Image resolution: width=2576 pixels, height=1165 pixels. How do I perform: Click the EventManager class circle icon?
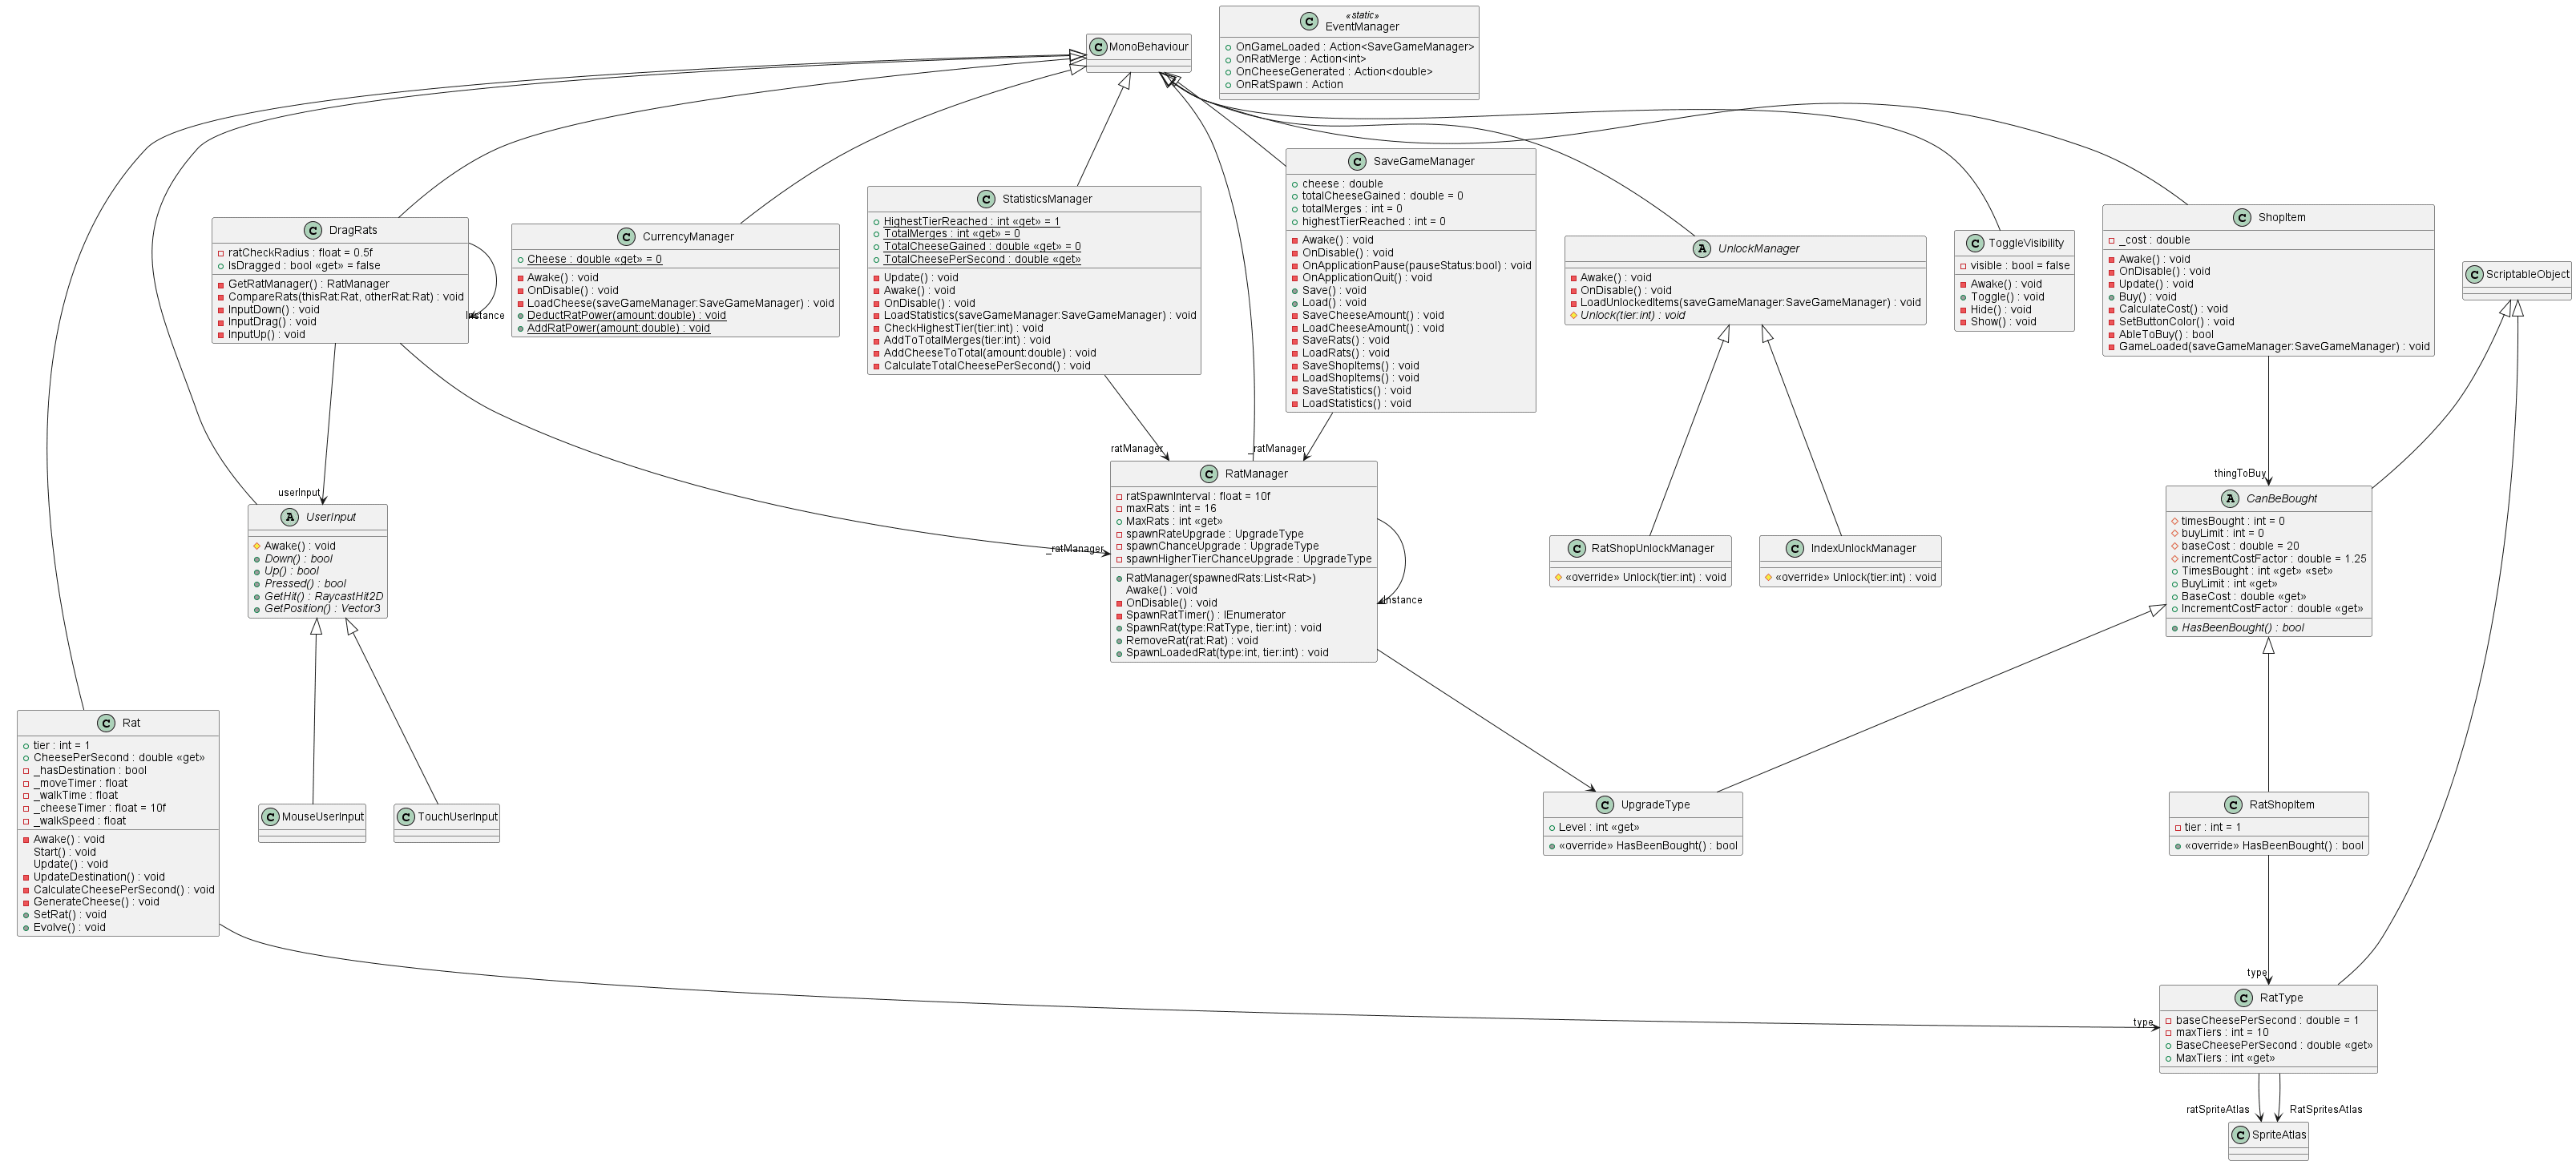click(1309, 21)
